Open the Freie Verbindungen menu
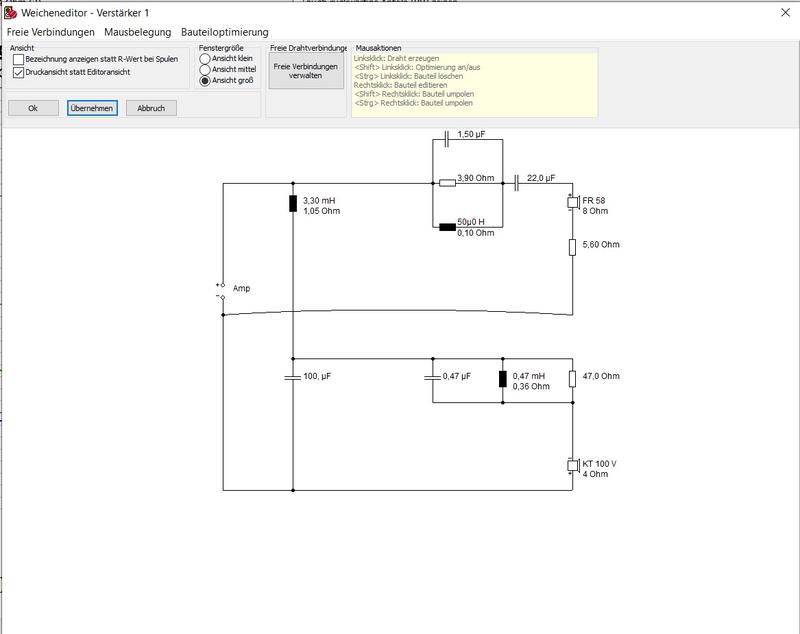Image resolution: width=800 pixels, height=634 pixels. click(x=51, y=32)
